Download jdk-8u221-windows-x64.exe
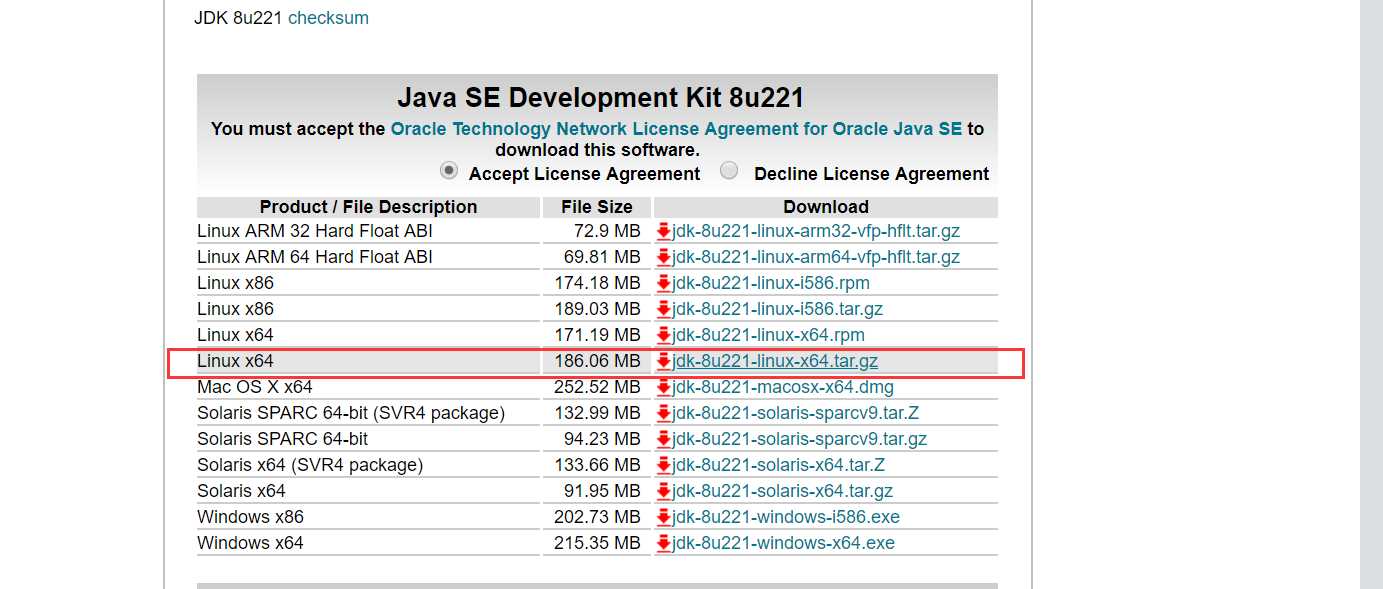 784,543
